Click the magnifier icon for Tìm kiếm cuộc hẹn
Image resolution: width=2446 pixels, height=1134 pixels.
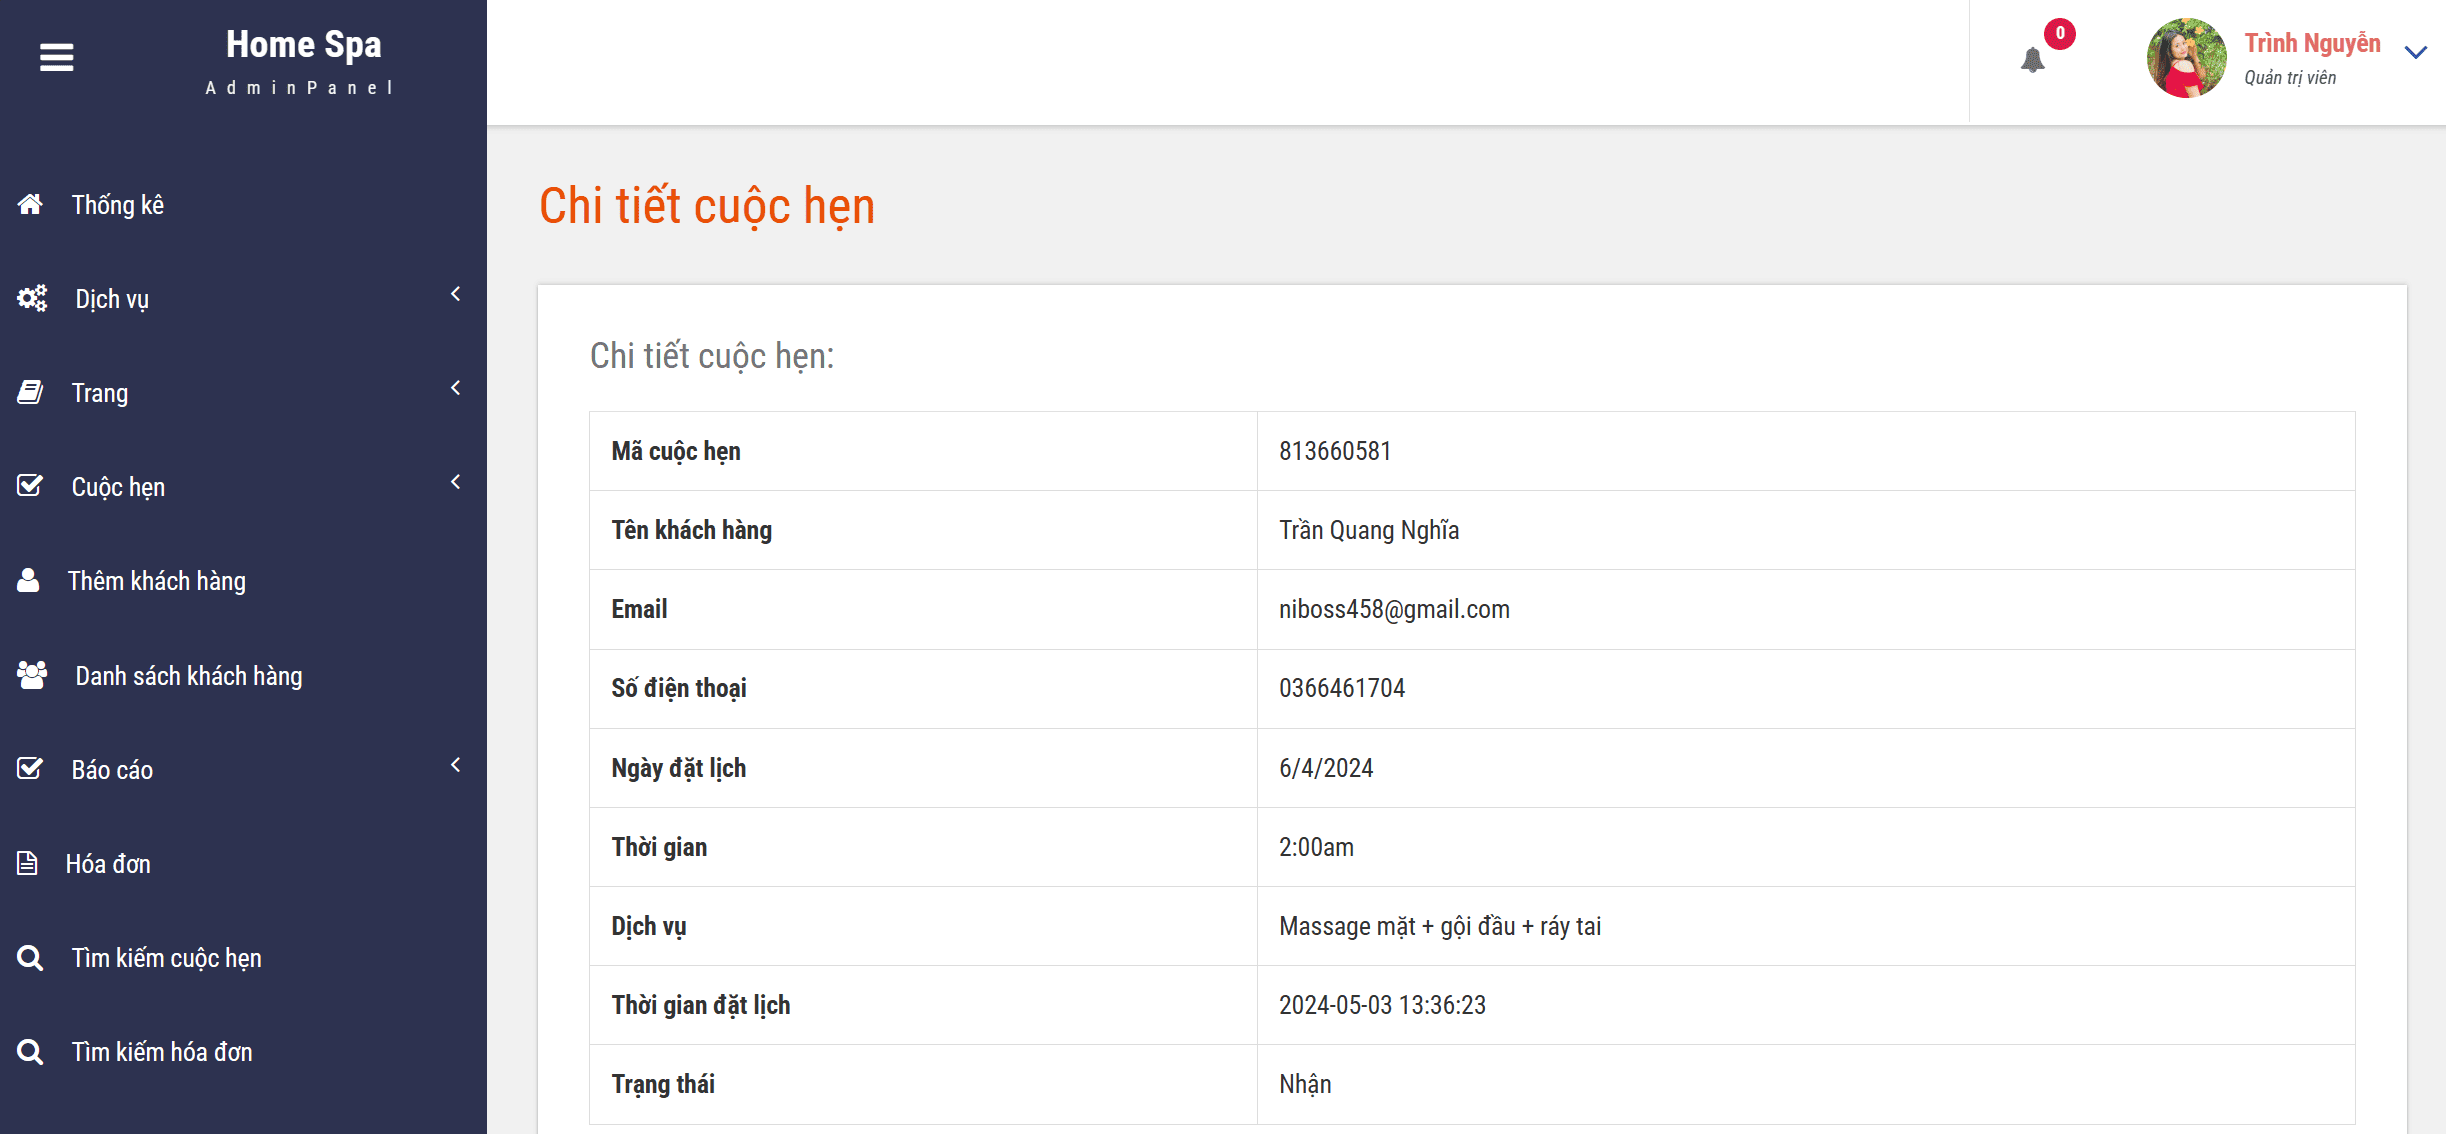[x=30, y=957]
